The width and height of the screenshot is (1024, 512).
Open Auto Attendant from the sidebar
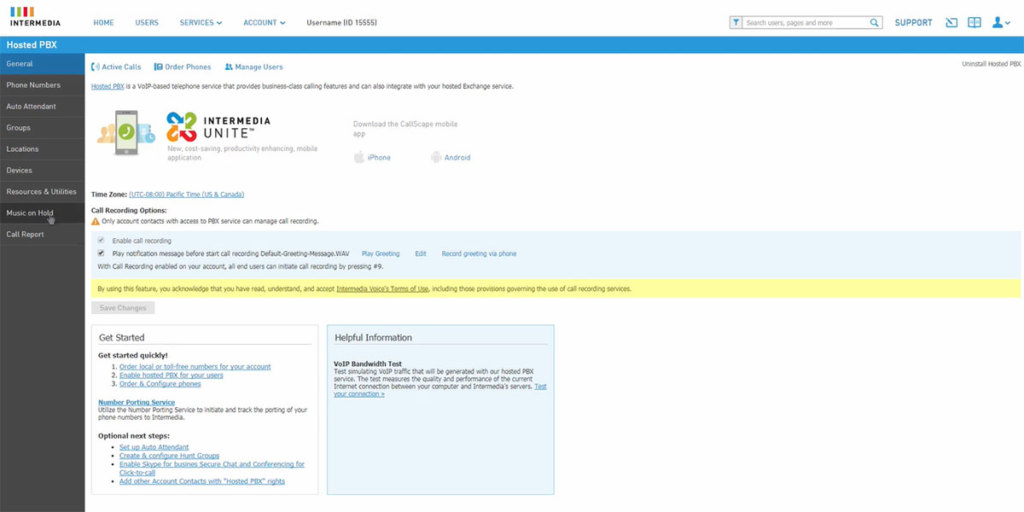(x=32, y=106)
